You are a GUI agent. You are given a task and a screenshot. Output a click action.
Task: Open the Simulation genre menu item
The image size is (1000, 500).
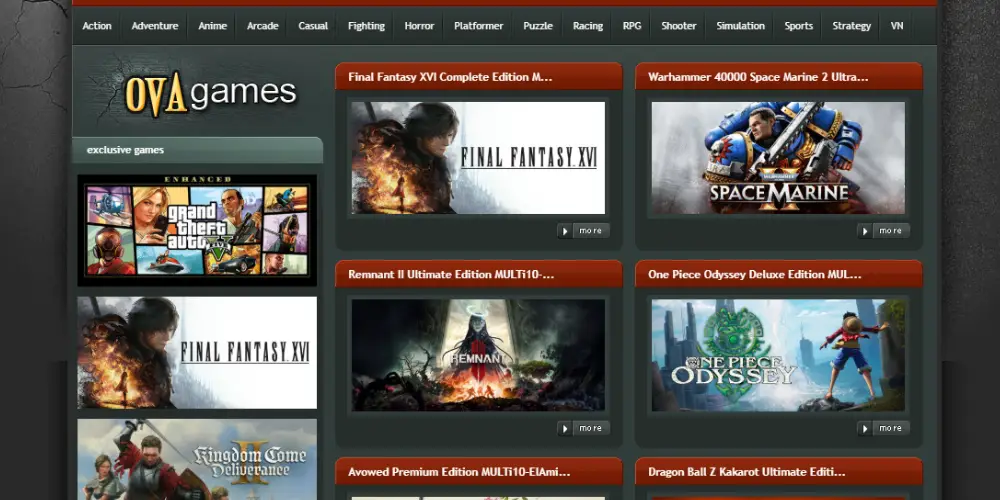pyautogui.click(x=740, y=26)
